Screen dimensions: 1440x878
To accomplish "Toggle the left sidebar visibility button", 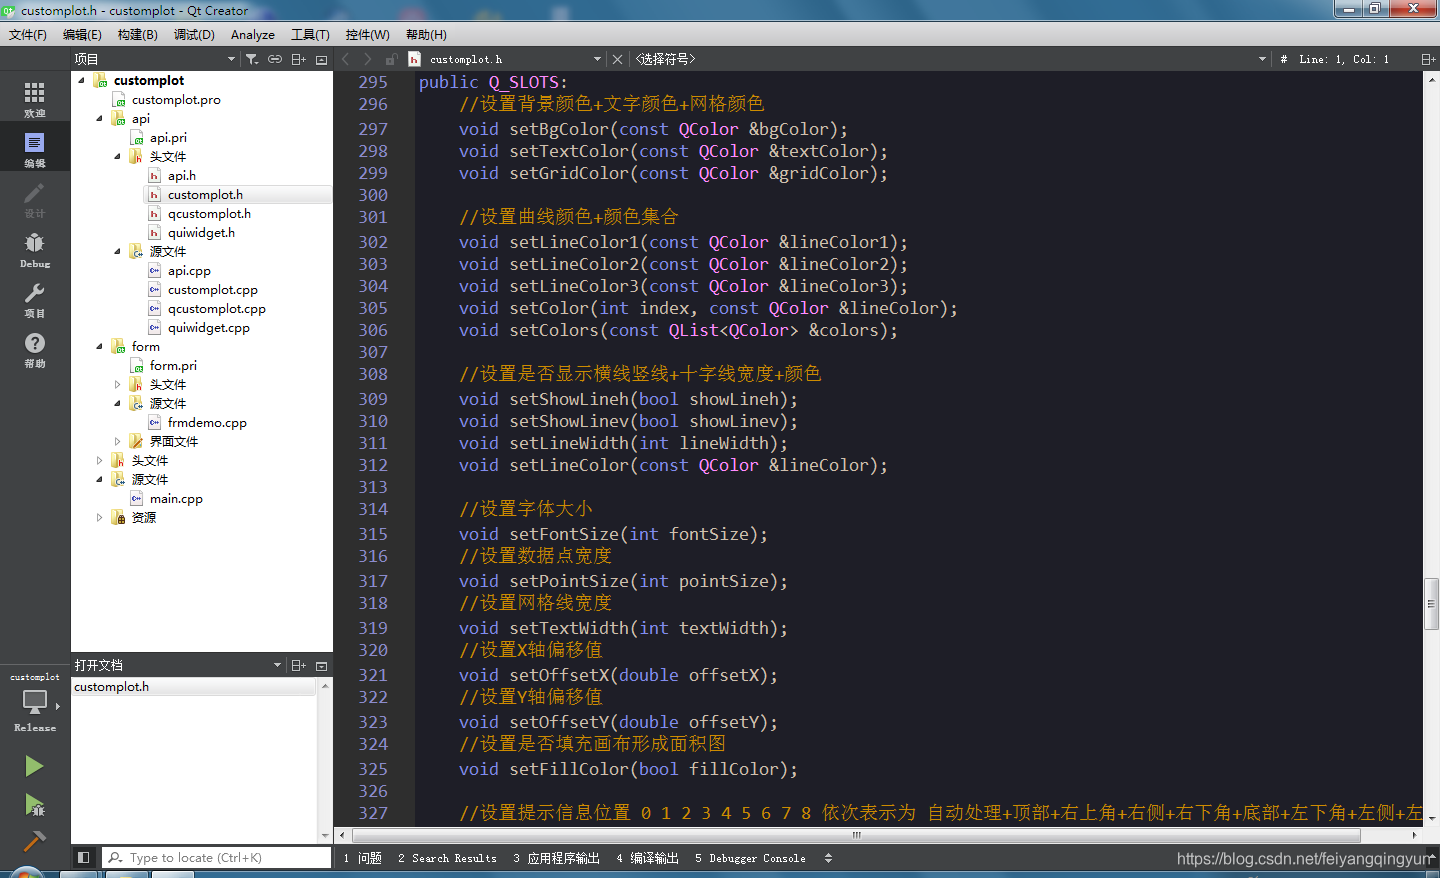I will (x=84, y=857).
